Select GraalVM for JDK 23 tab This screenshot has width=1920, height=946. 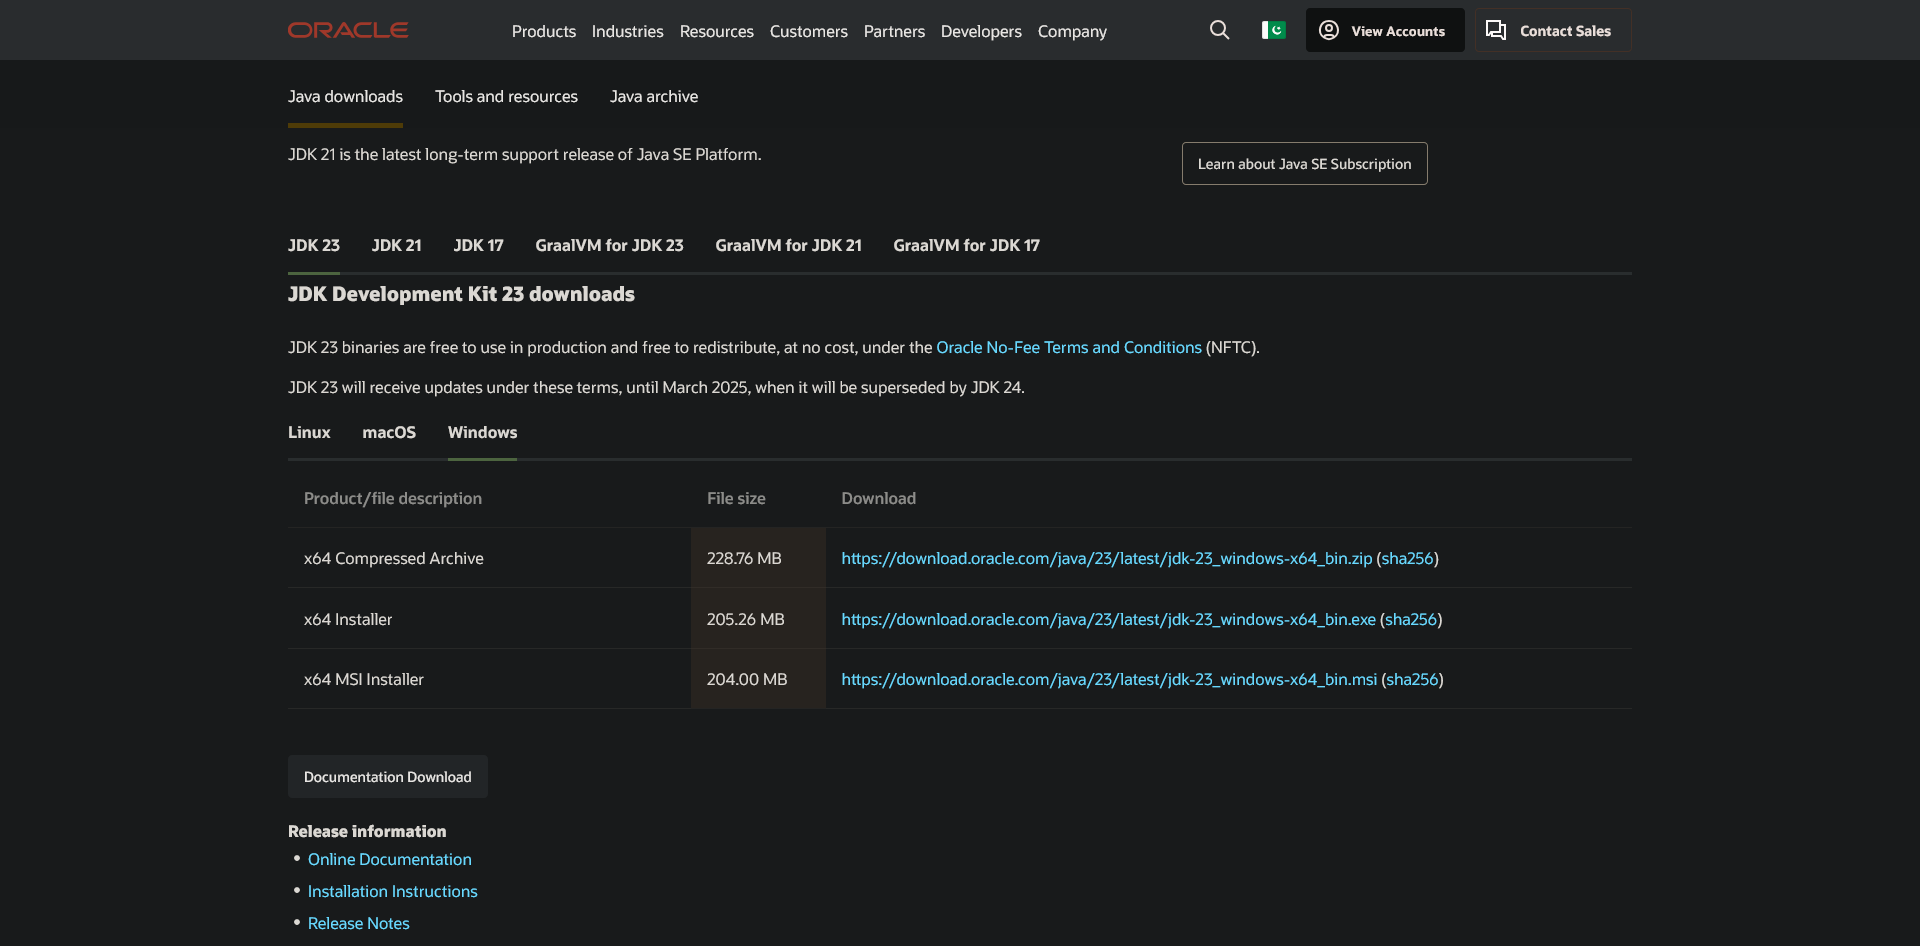[x=609, y=245]
